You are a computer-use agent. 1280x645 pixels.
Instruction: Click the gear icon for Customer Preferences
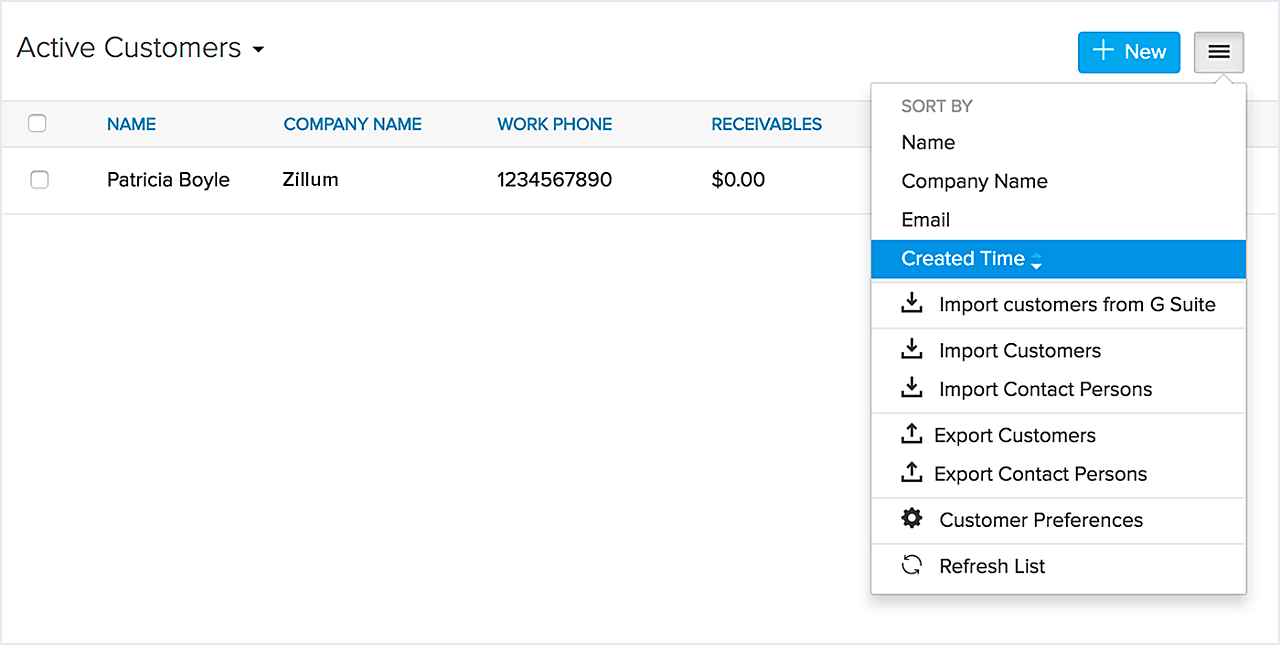(911, 519)
